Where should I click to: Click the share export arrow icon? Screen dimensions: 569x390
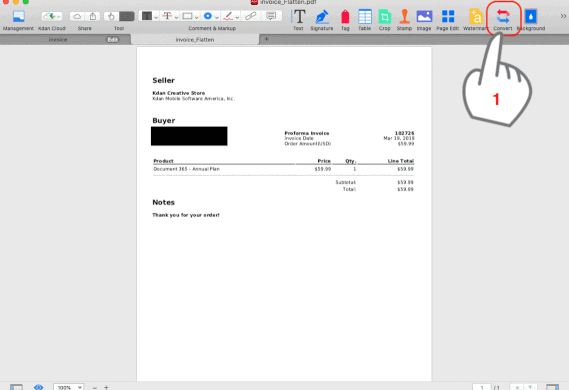pyautogui.click(x=93, y=16)
